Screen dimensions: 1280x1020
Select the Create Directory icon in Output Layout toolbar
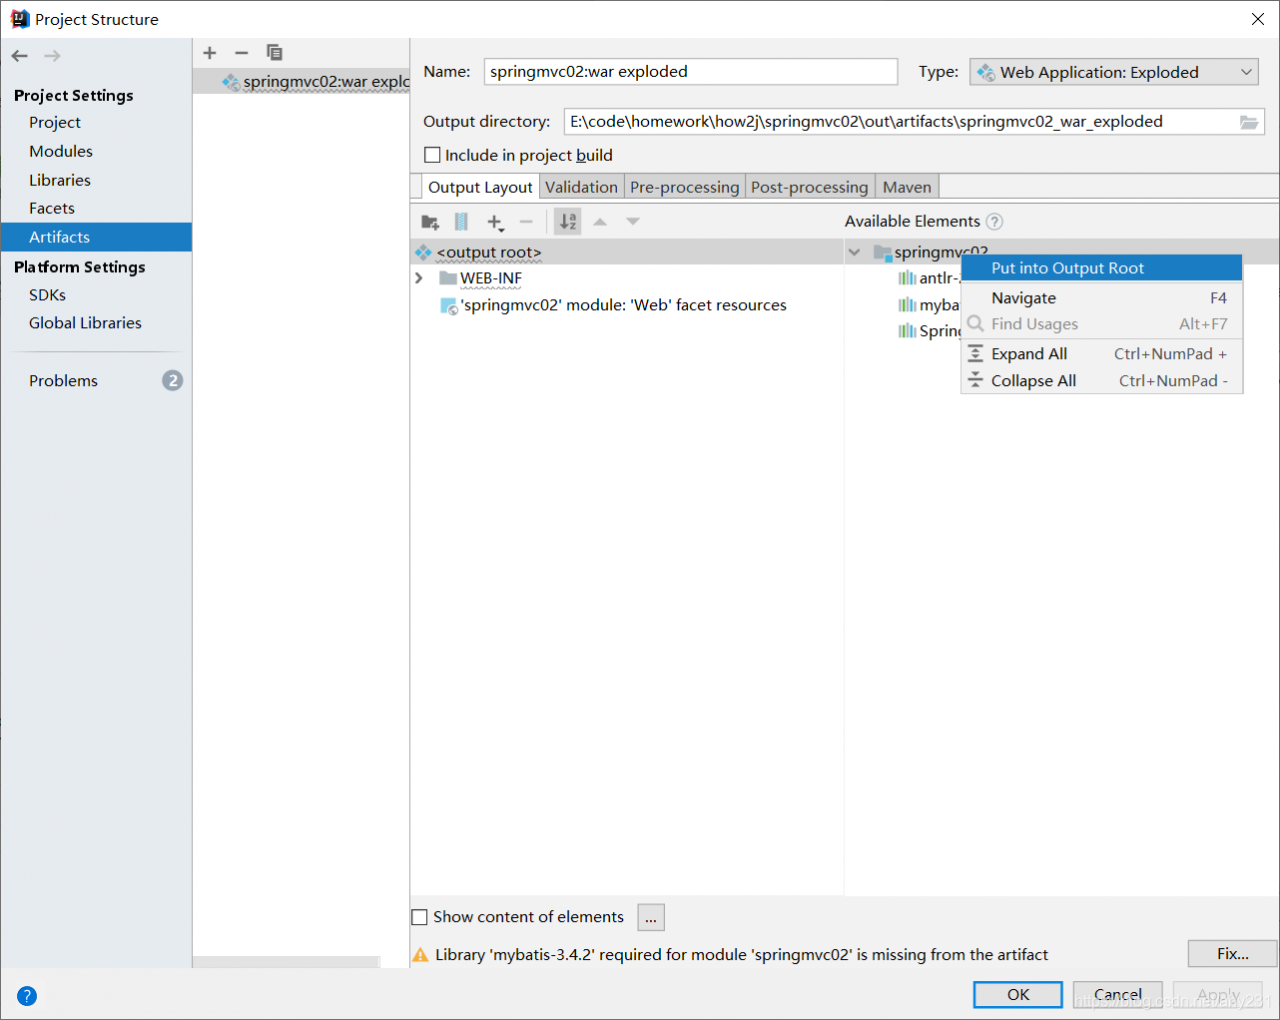pos(430,221)
